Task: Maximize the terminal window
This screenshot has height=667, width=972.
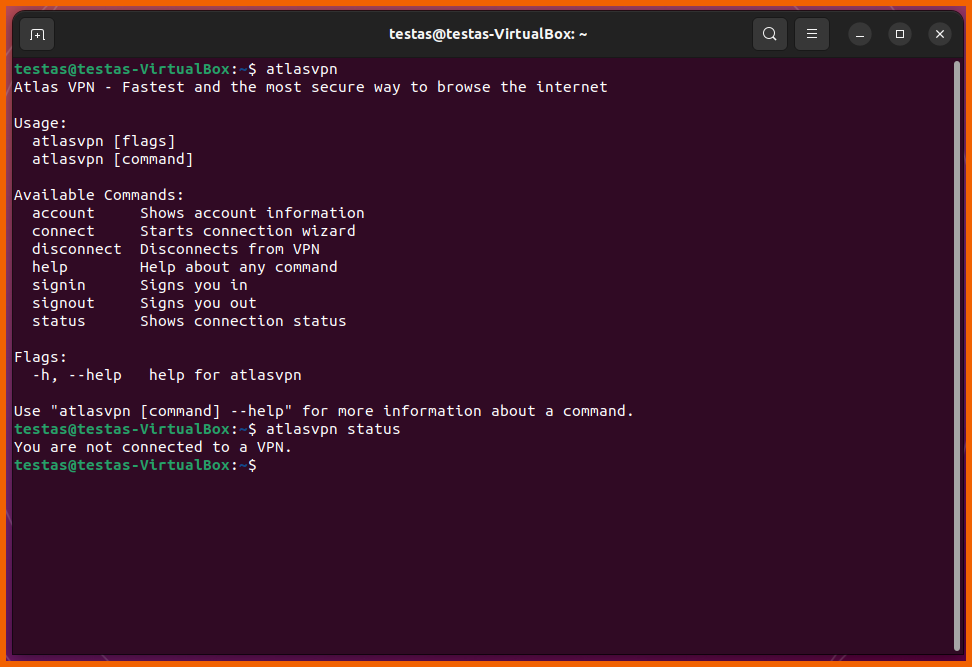Action: tap(900, 34)
